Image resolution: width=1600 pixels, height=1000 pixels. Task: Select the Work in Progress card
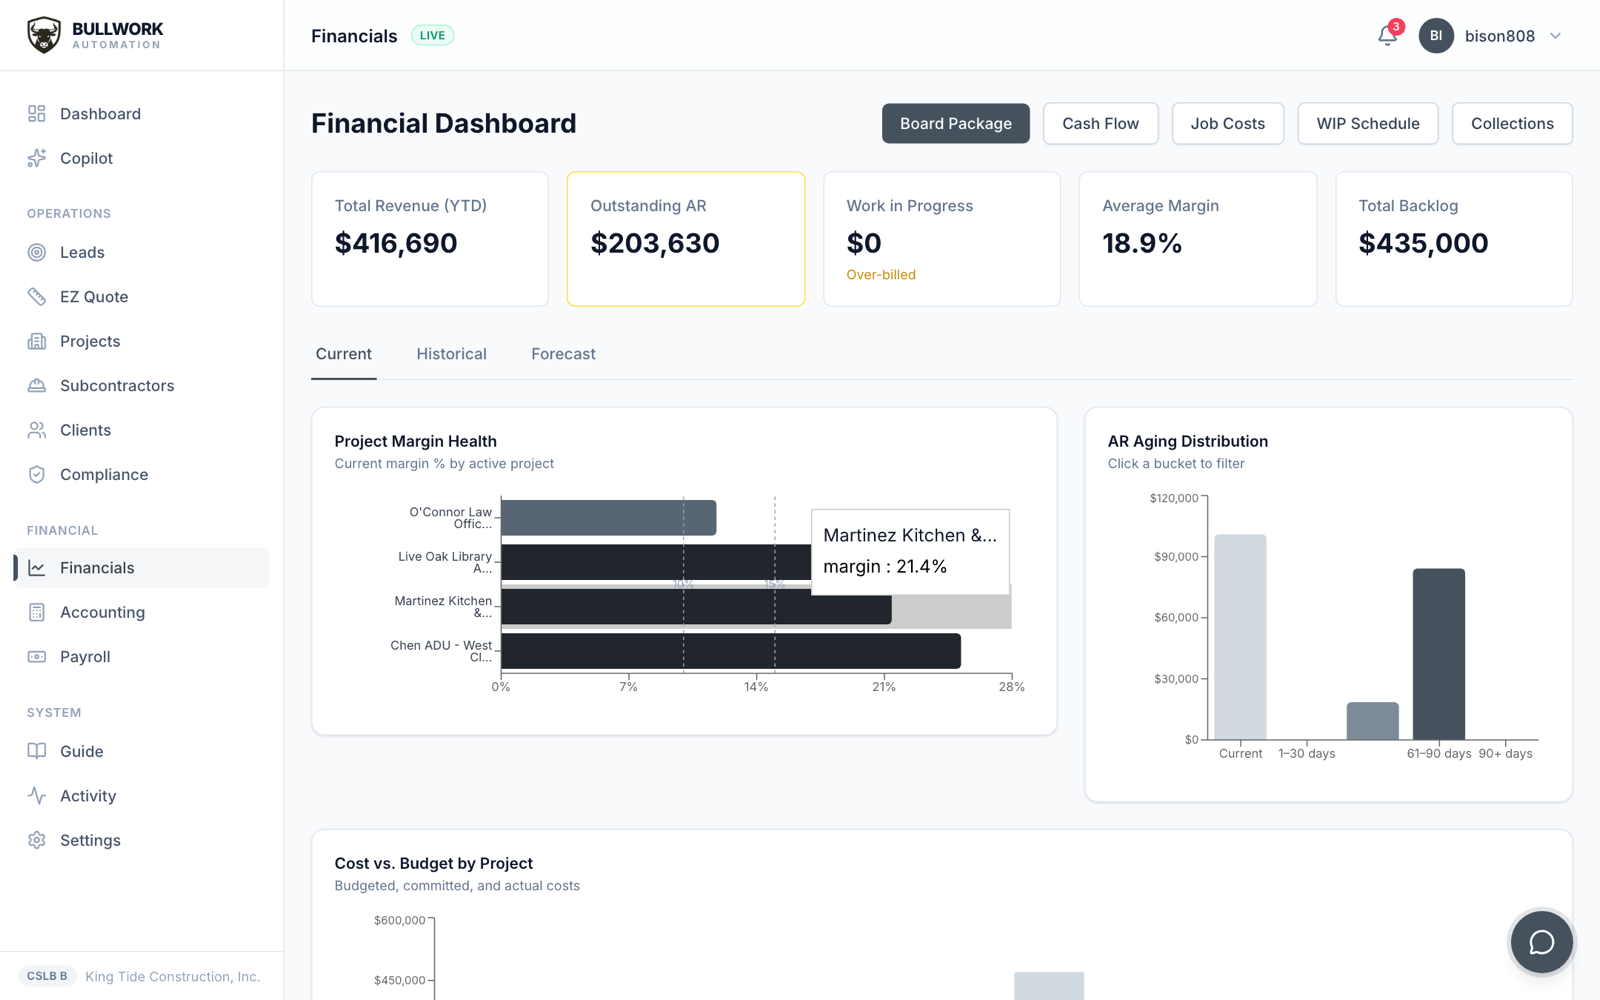942,239
